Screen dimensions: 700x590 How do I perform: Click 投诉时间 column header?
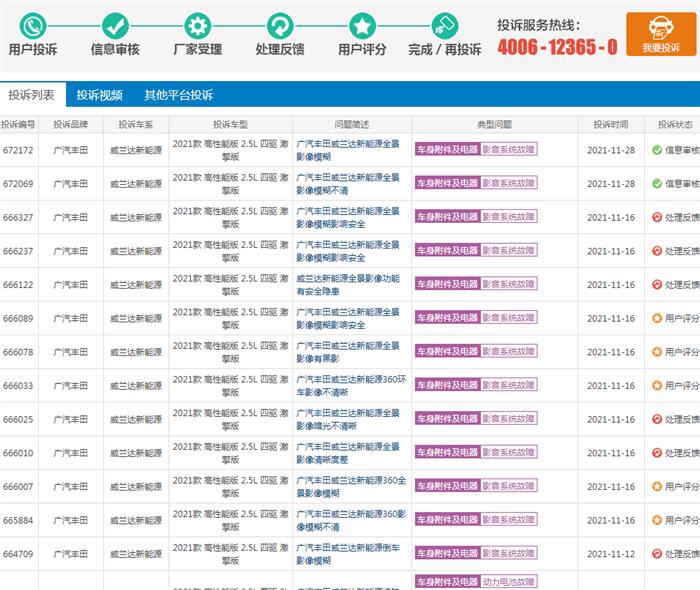pos(611,125)
